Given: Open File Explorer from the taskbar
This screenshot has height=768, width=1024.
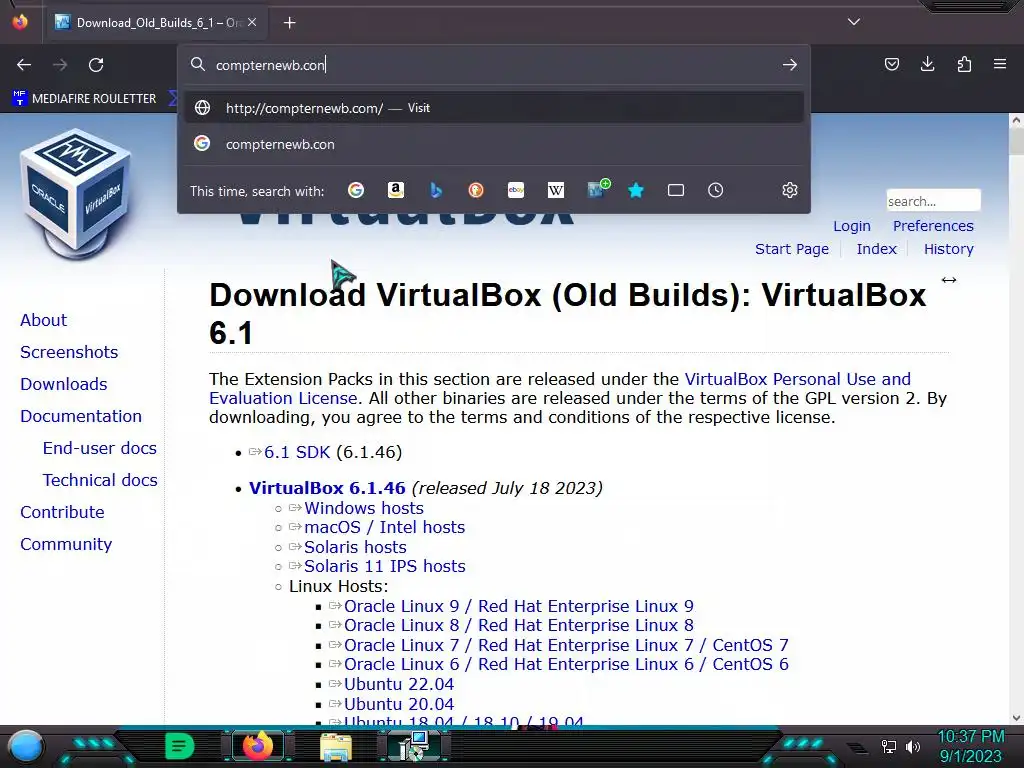Looking at the screenshot, I should pyautogui.click(x=336, y=746).
